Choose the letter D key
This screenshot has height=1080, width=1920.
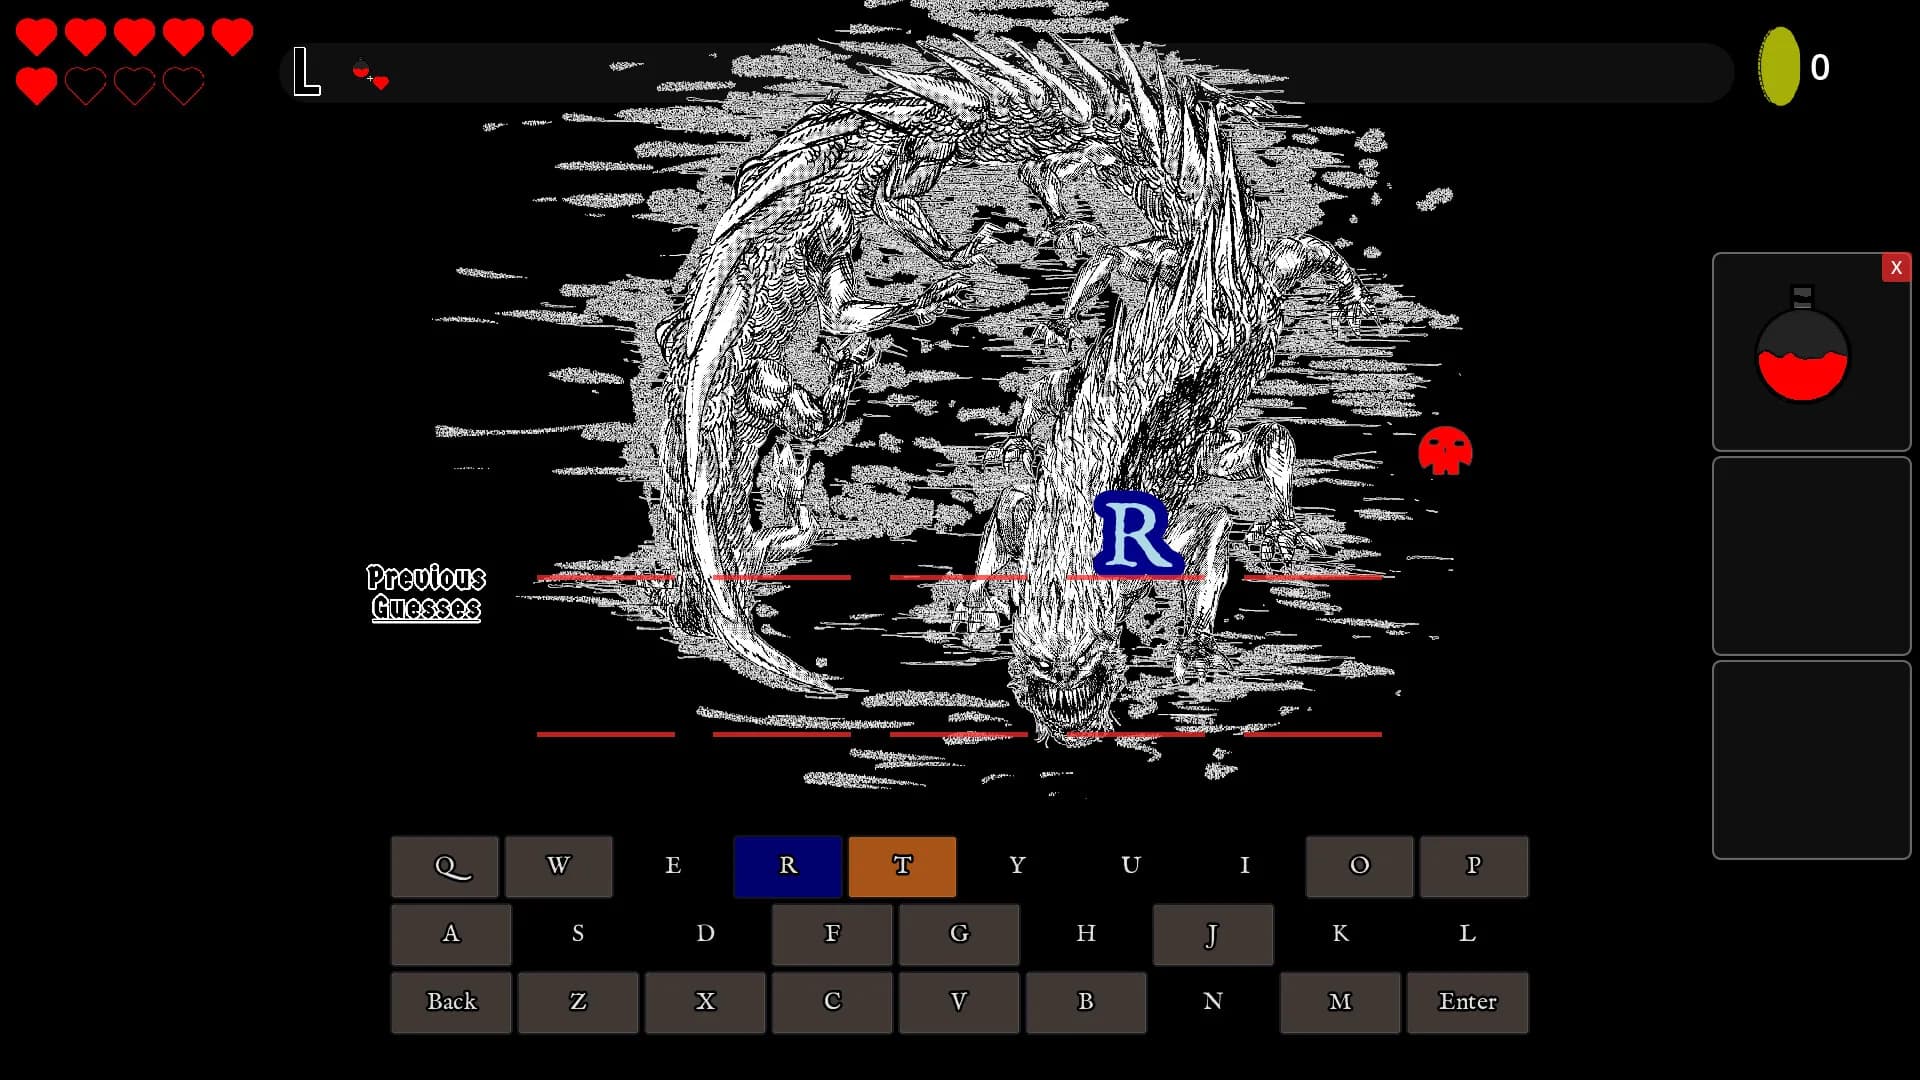pyautogui.click(x=705, y=934)
